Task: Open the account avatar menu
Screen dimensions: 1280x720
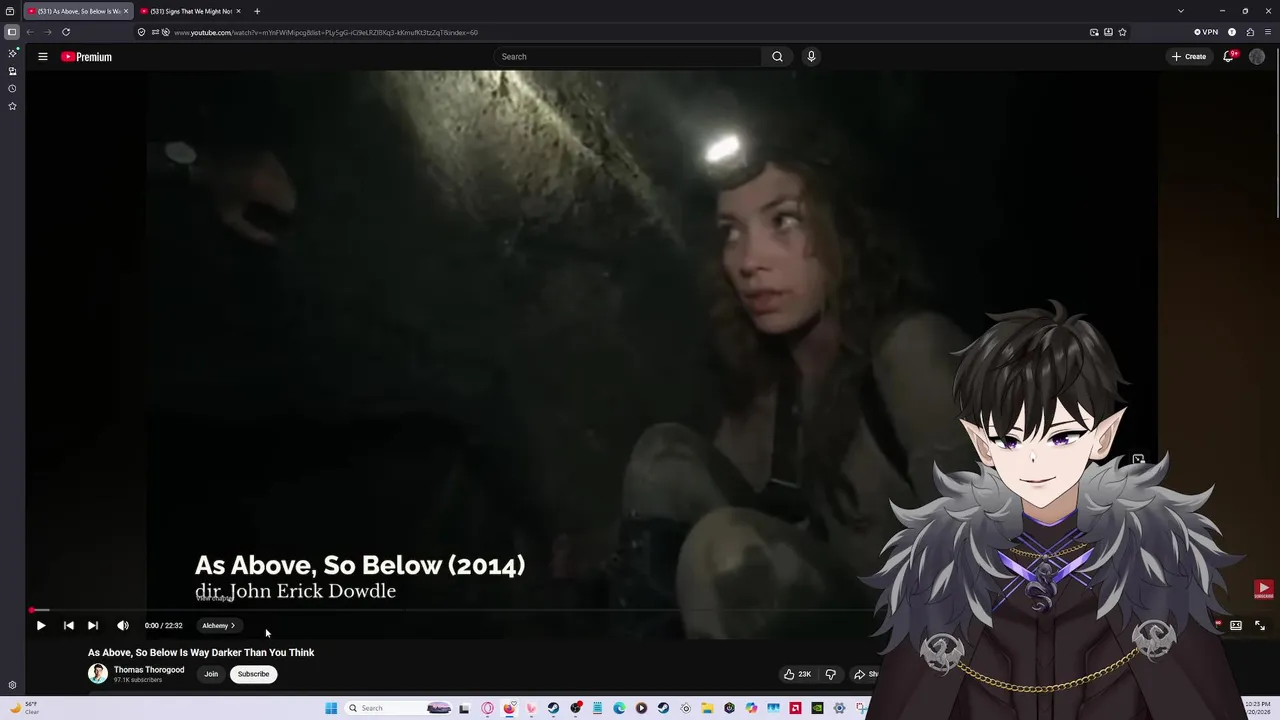Action: 1257,56
